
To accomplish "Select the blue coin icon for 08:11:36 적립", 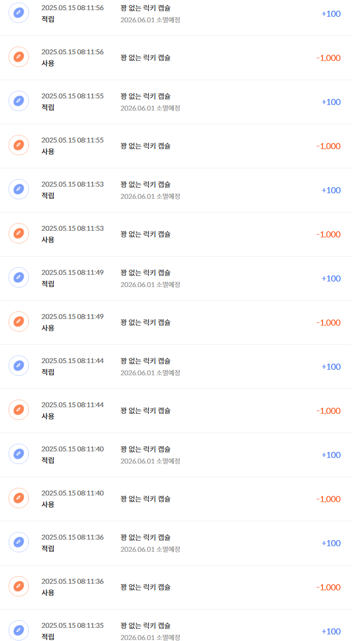I will (19, 542).
